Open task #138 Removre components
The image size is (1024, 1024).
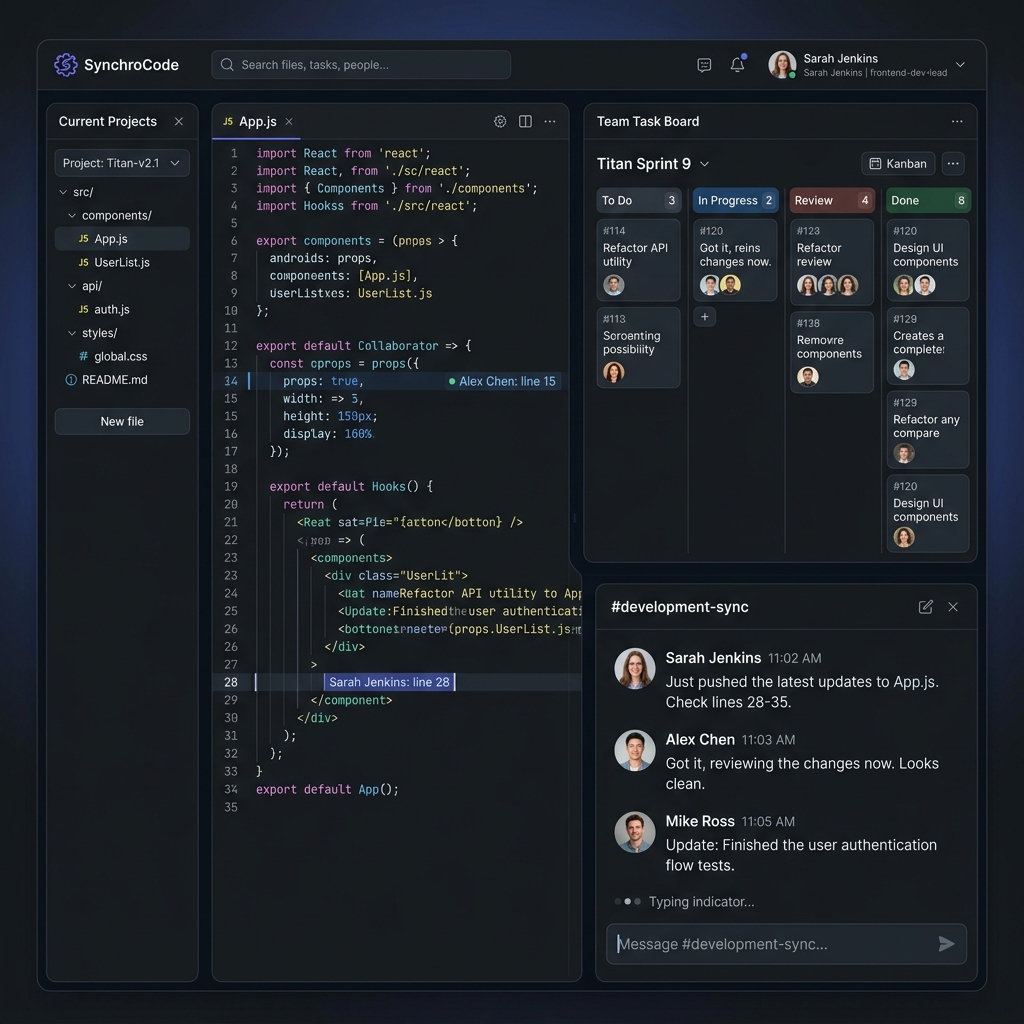pos(832,352)
